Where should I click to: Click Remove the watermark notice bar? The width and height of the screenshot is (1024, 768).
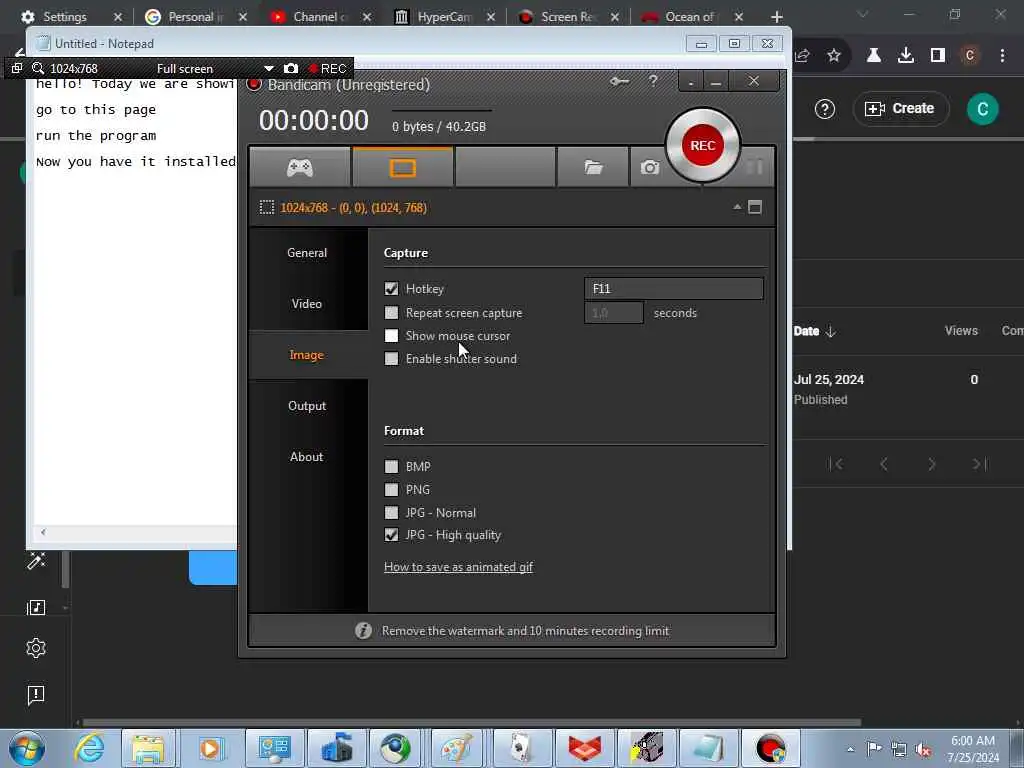click(x=512, y=630)
